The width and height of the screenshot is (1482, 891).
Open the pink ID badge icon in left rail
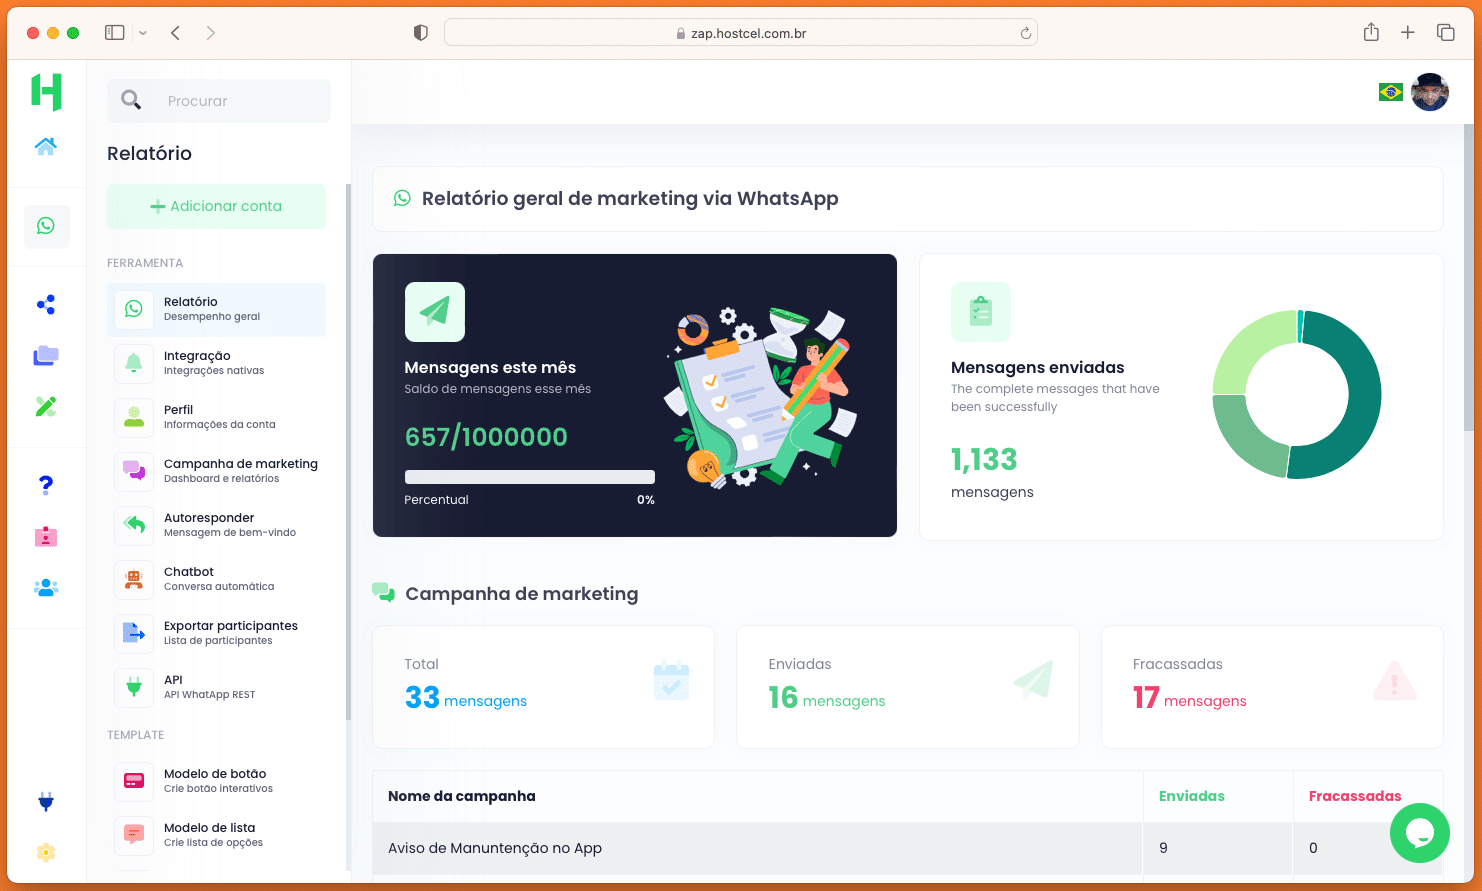coord(46,536)
